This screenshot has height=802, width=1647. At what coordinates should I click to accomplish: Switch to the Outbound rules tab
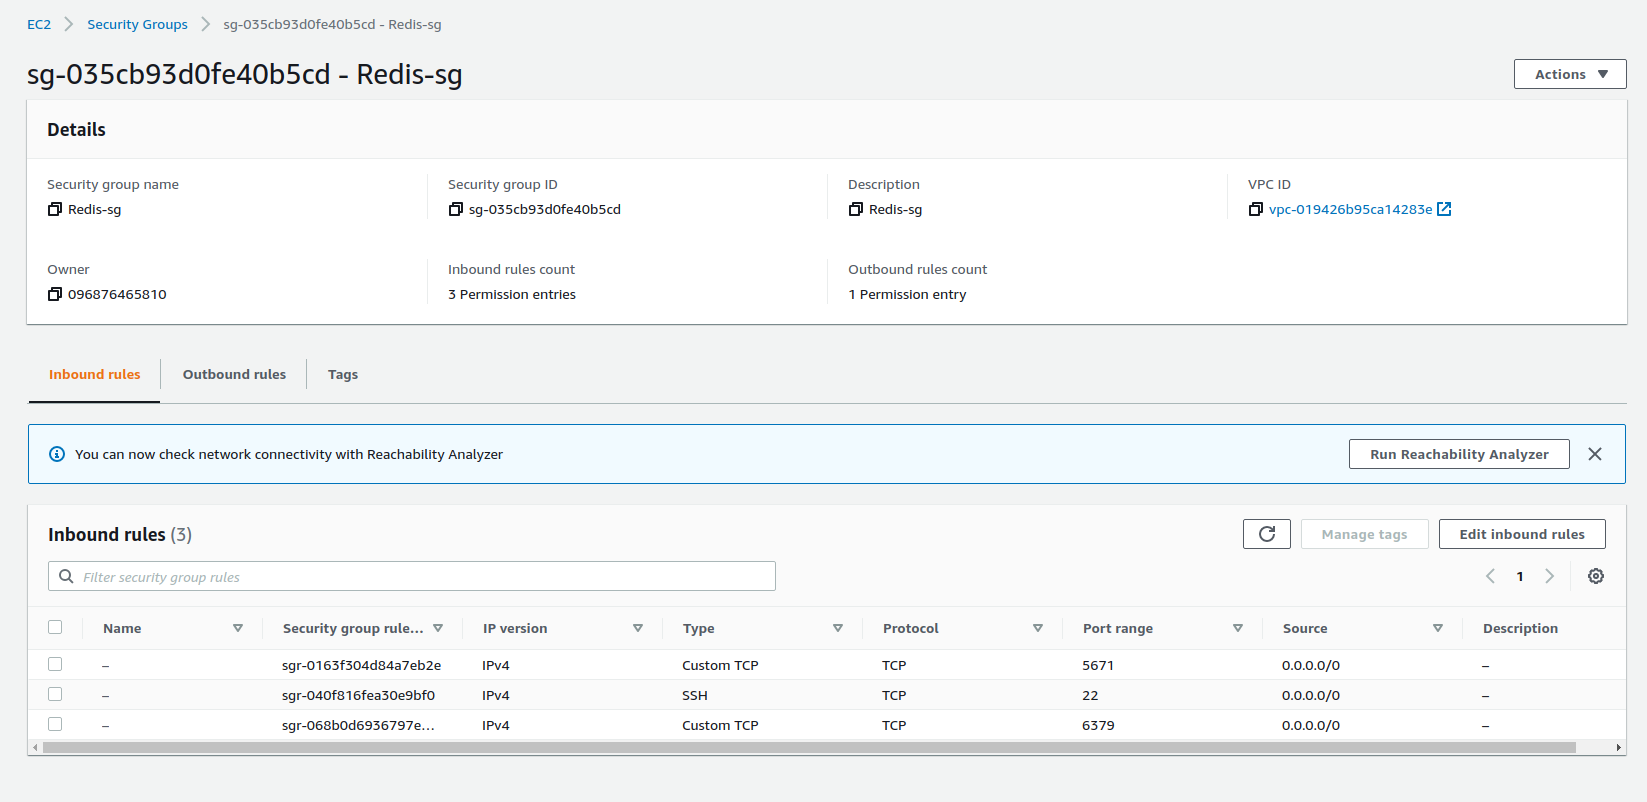pos(234,374)
